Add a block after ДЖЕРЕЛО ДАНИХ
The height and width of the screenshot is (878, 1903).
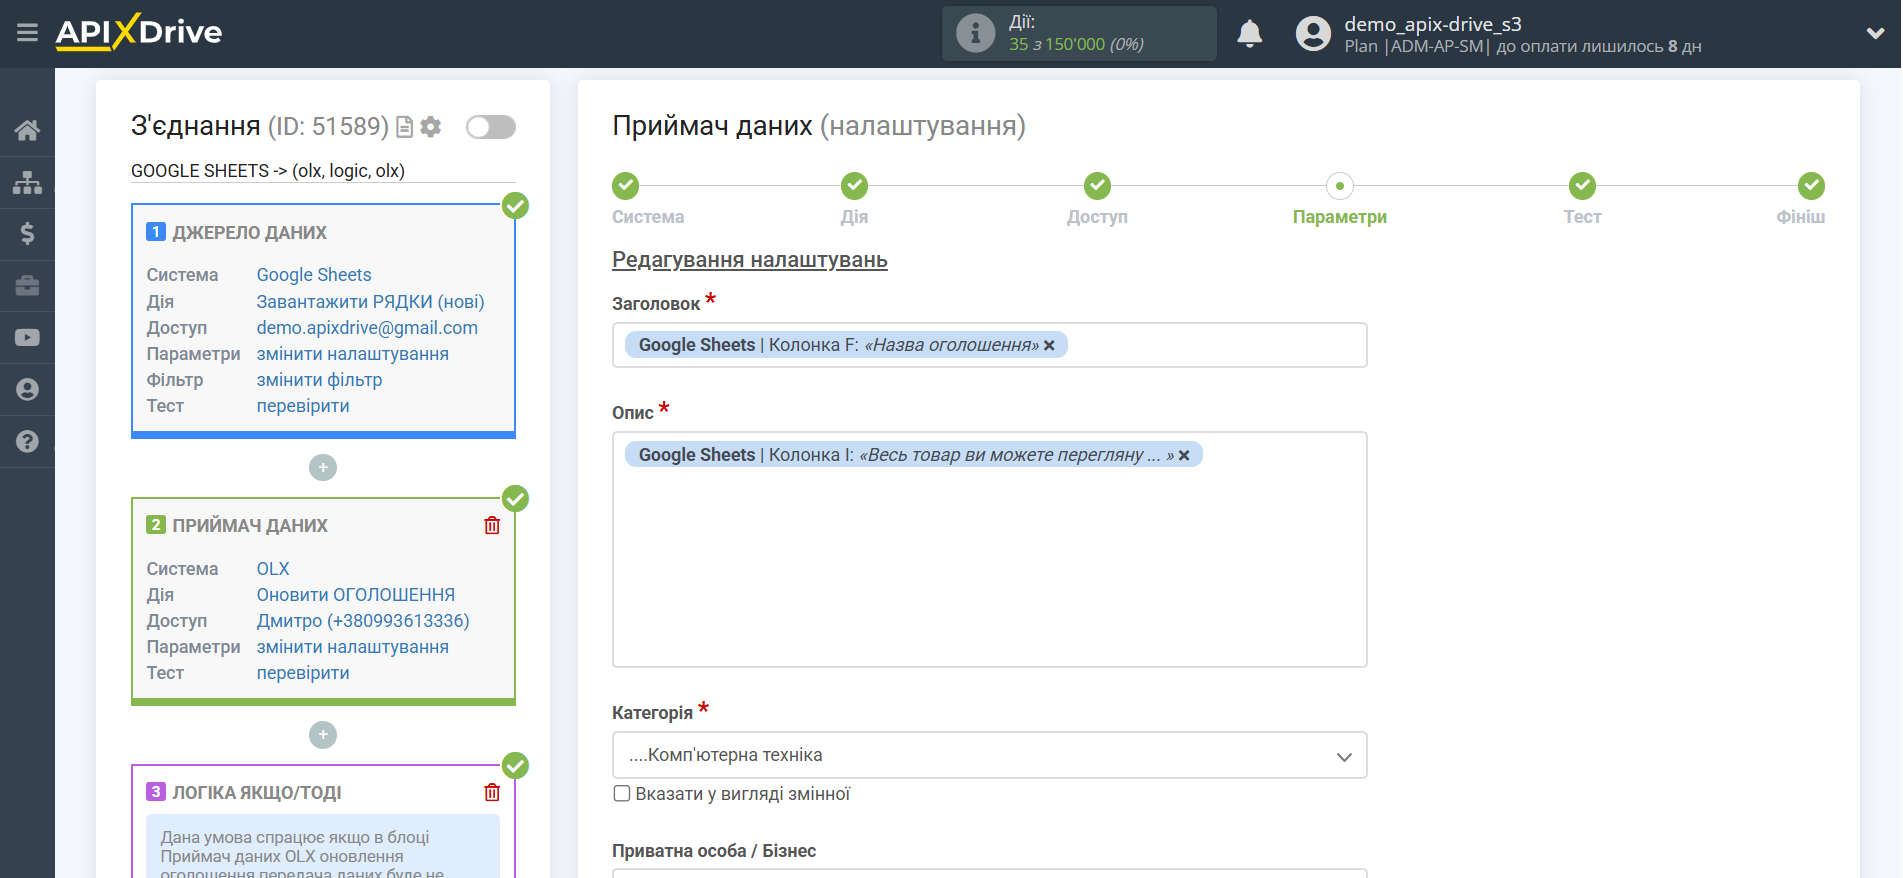(323, 468)
